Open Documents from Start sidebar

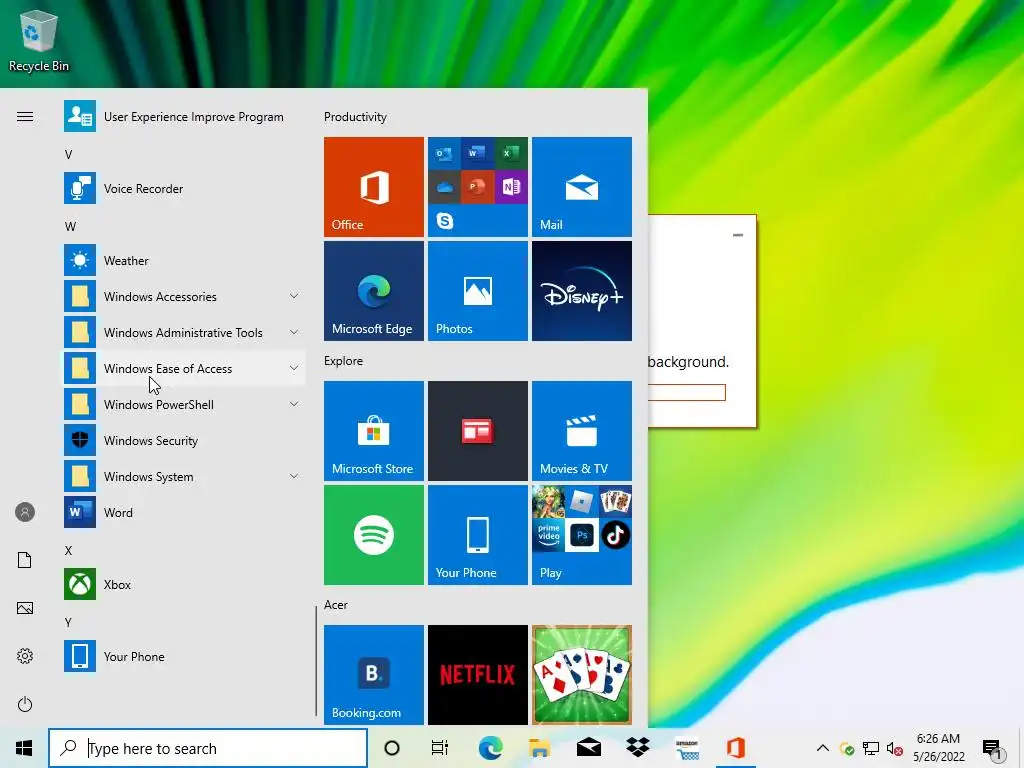[25, 560]
